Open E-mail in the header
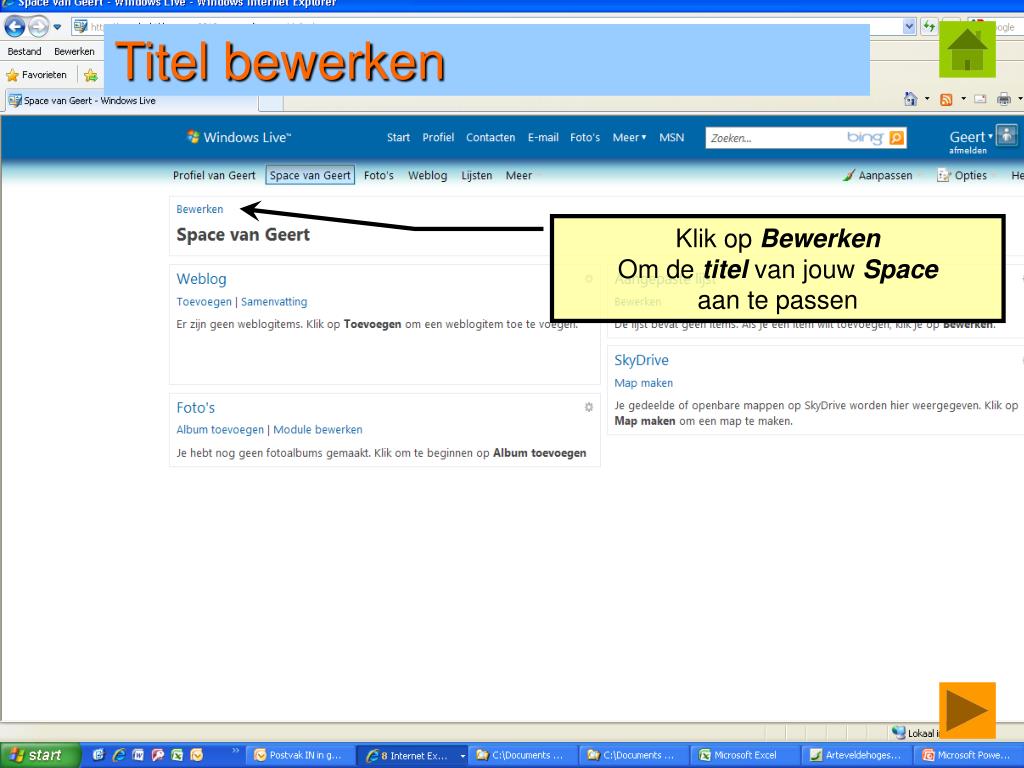The width and height of the screenshot is (1024, 768). (543, 137)
